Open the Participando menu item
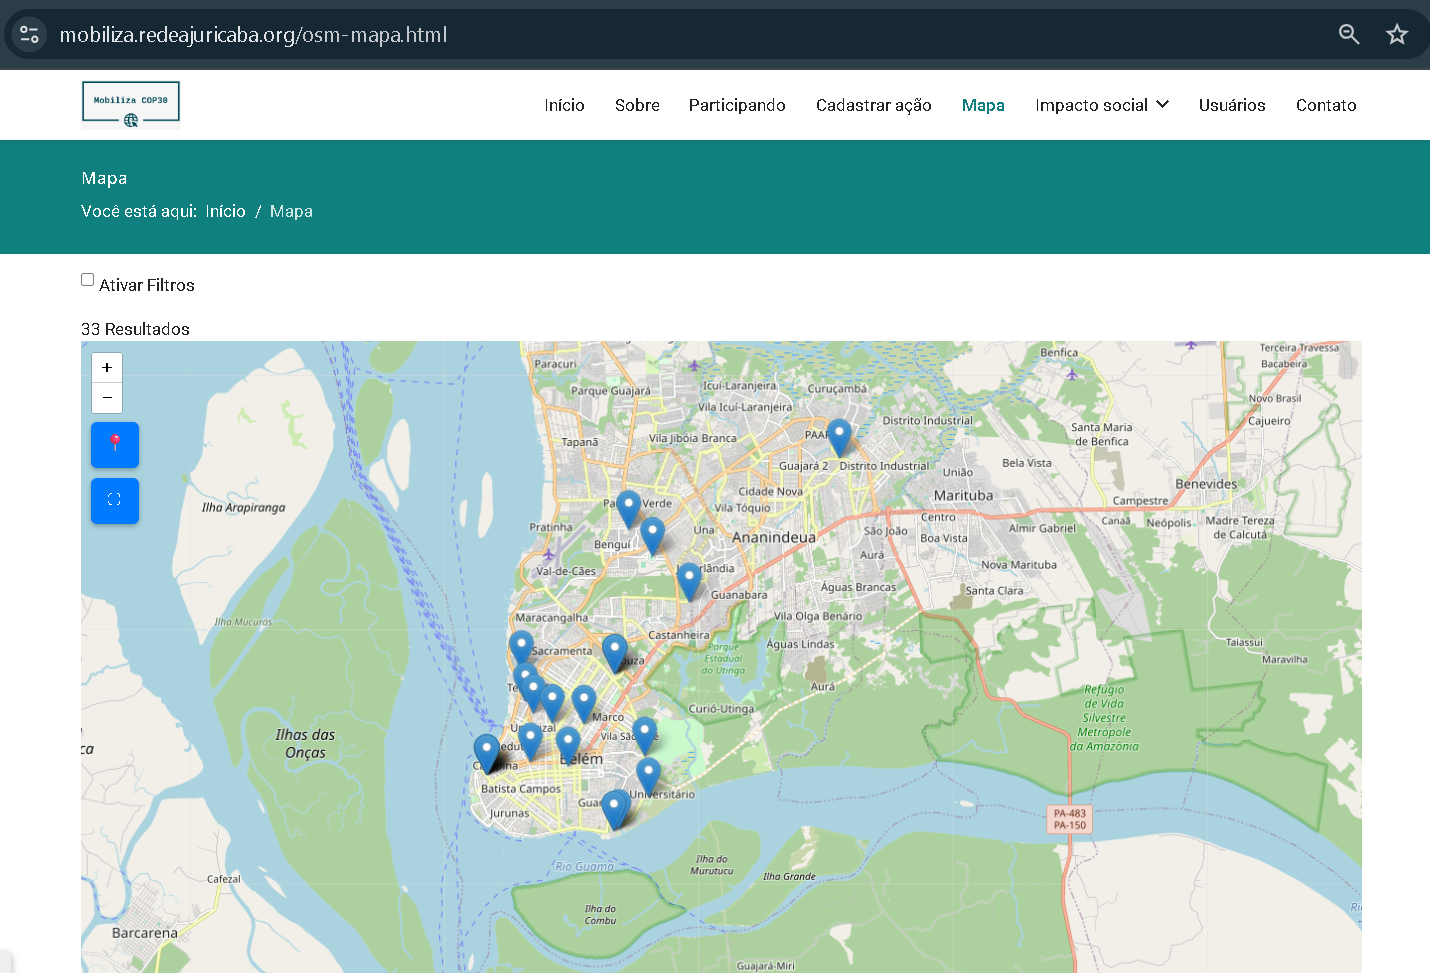The height and width of the screenshot is (973, 1430). pos(737,105)
